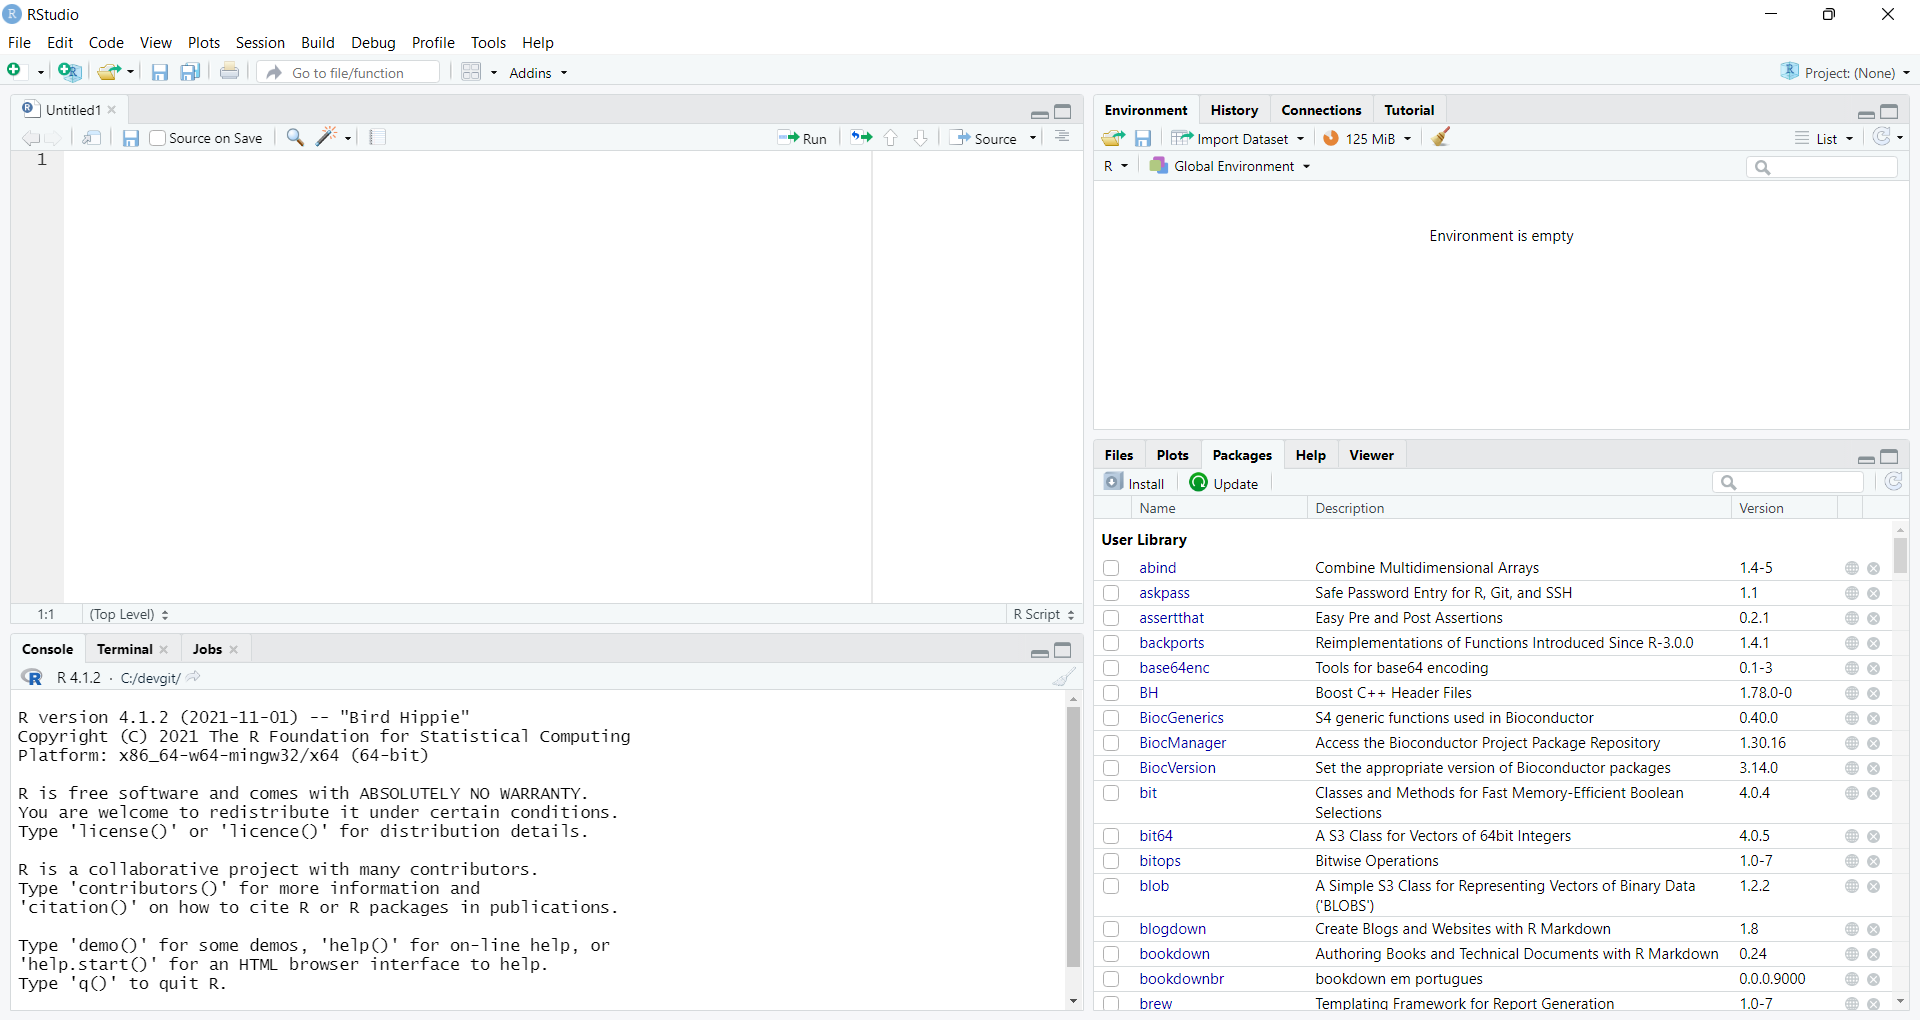Screen dimensions: 1920x1020
Task: Open the 125 MiB memory usage dropdown
Action: [1367, 139]
